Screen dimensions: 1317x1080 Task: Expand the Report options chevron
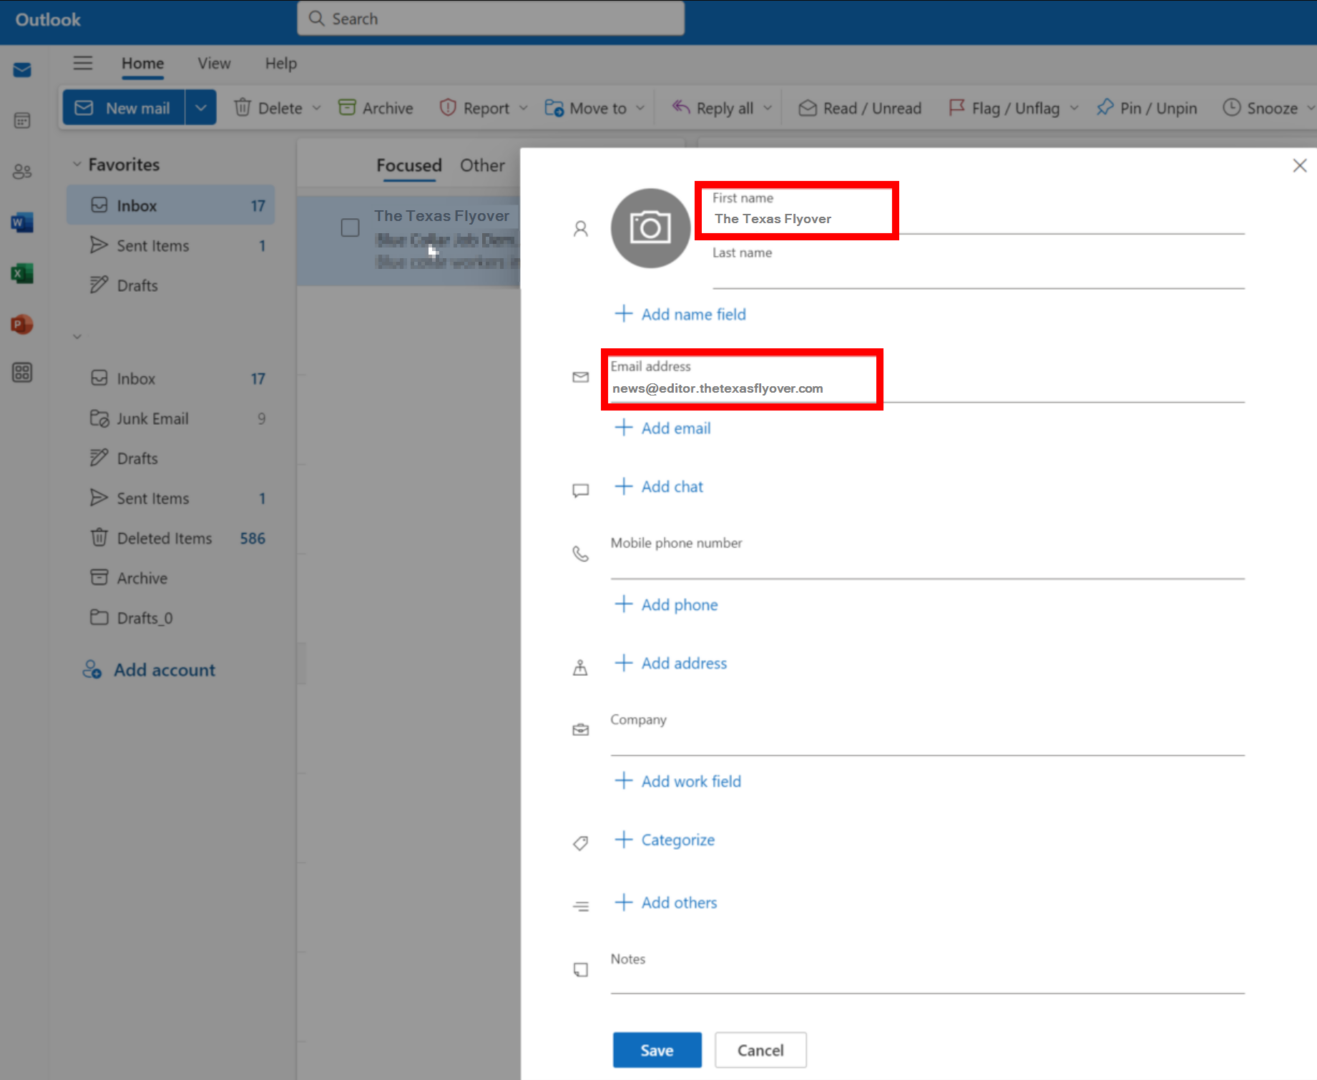click(x=523, y=108)
